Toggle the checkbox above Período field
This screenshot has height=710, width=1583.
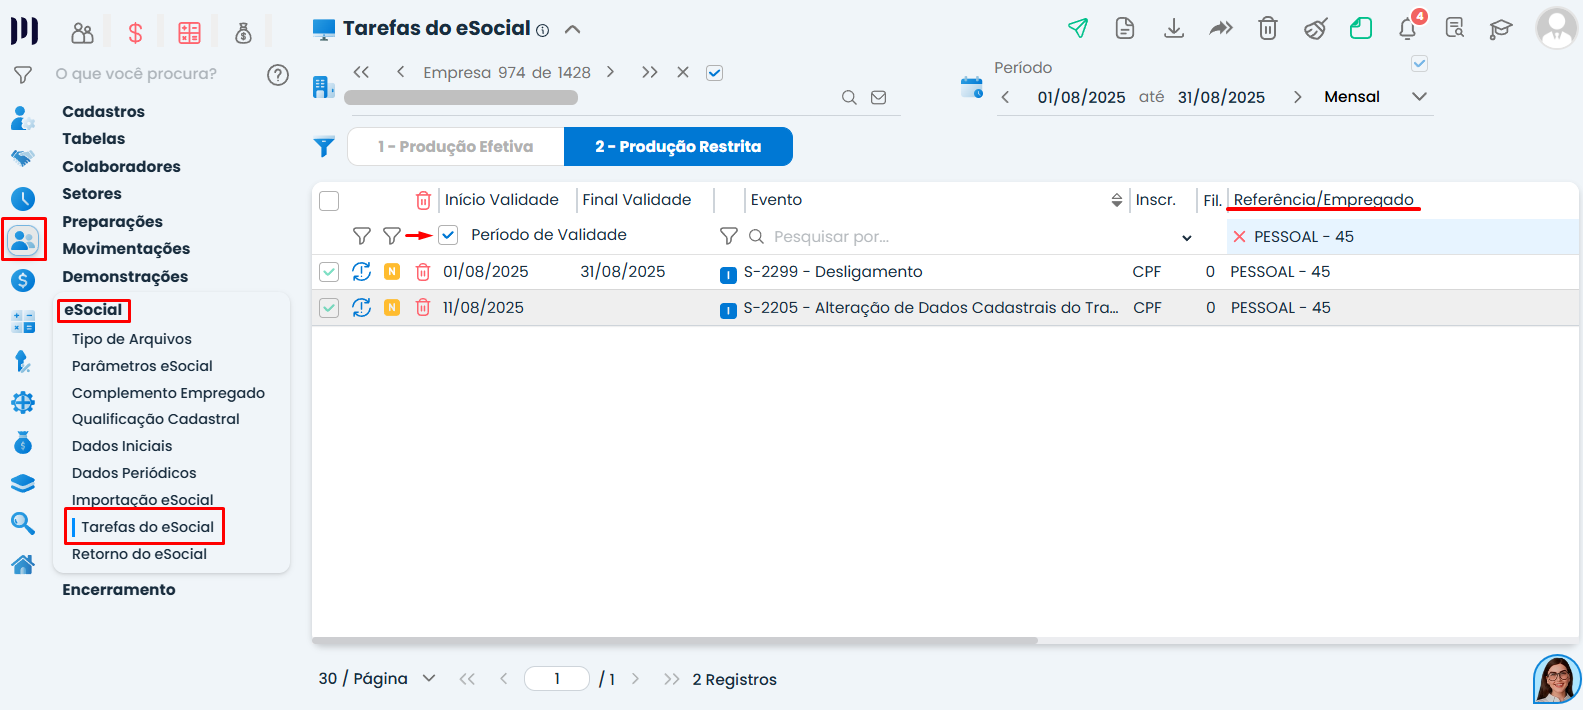tap(1419, 64)
